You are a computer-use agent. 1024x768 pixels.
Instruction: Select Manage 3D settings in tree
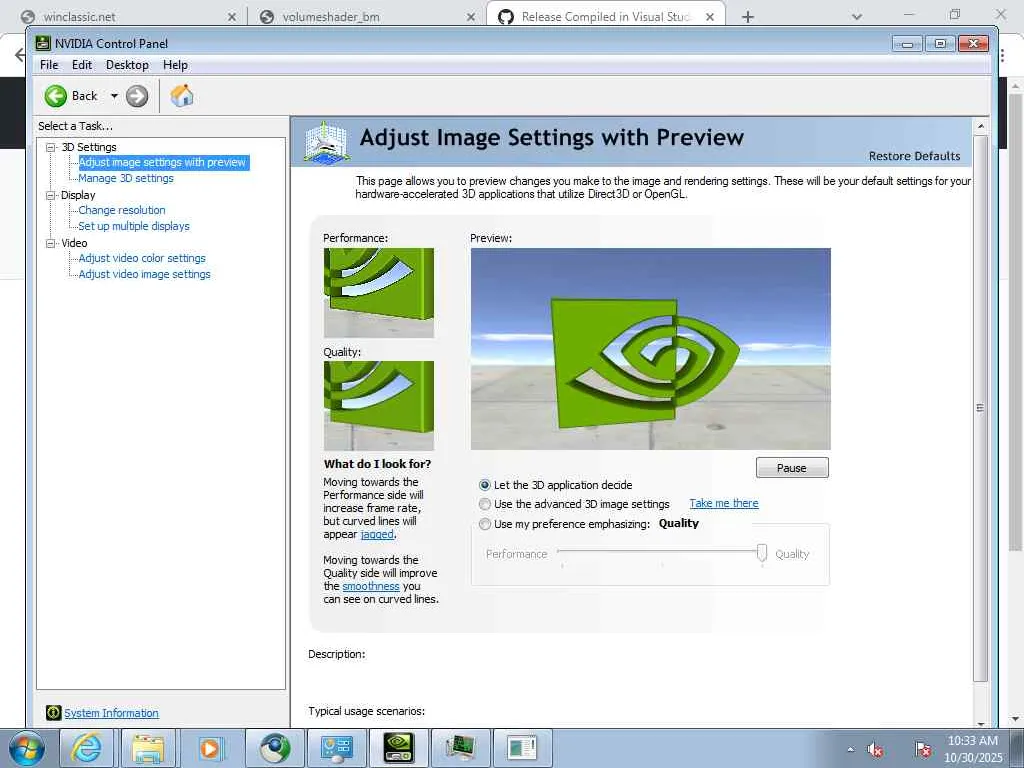126,178
